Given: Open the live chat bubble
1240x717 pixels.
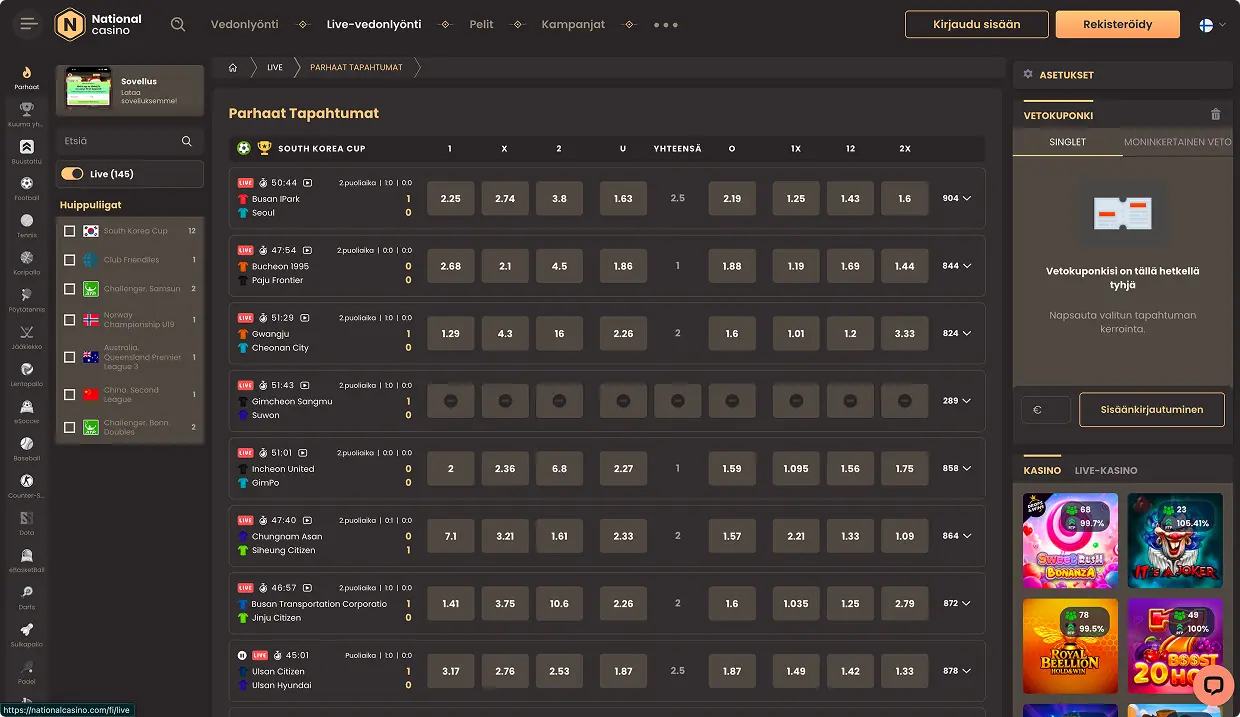Looking at the screenshot, I should click(x=1214, y=685).
